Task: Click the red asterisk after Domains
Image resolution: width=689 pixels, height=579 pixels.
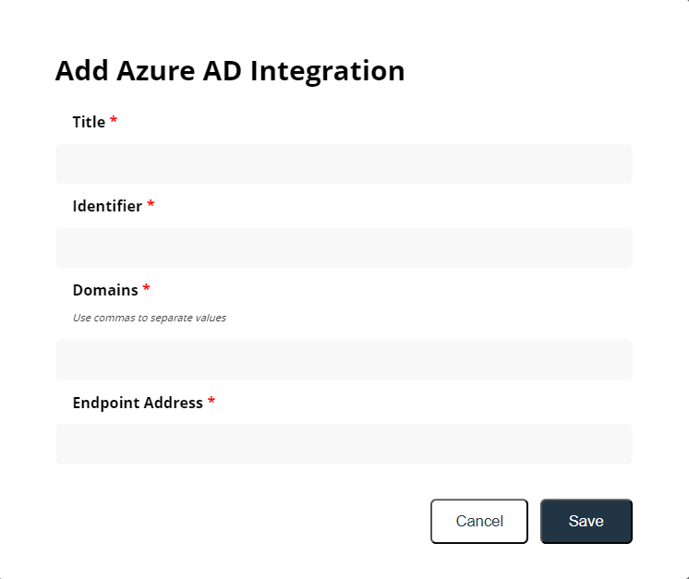Action: pos(147,289)
